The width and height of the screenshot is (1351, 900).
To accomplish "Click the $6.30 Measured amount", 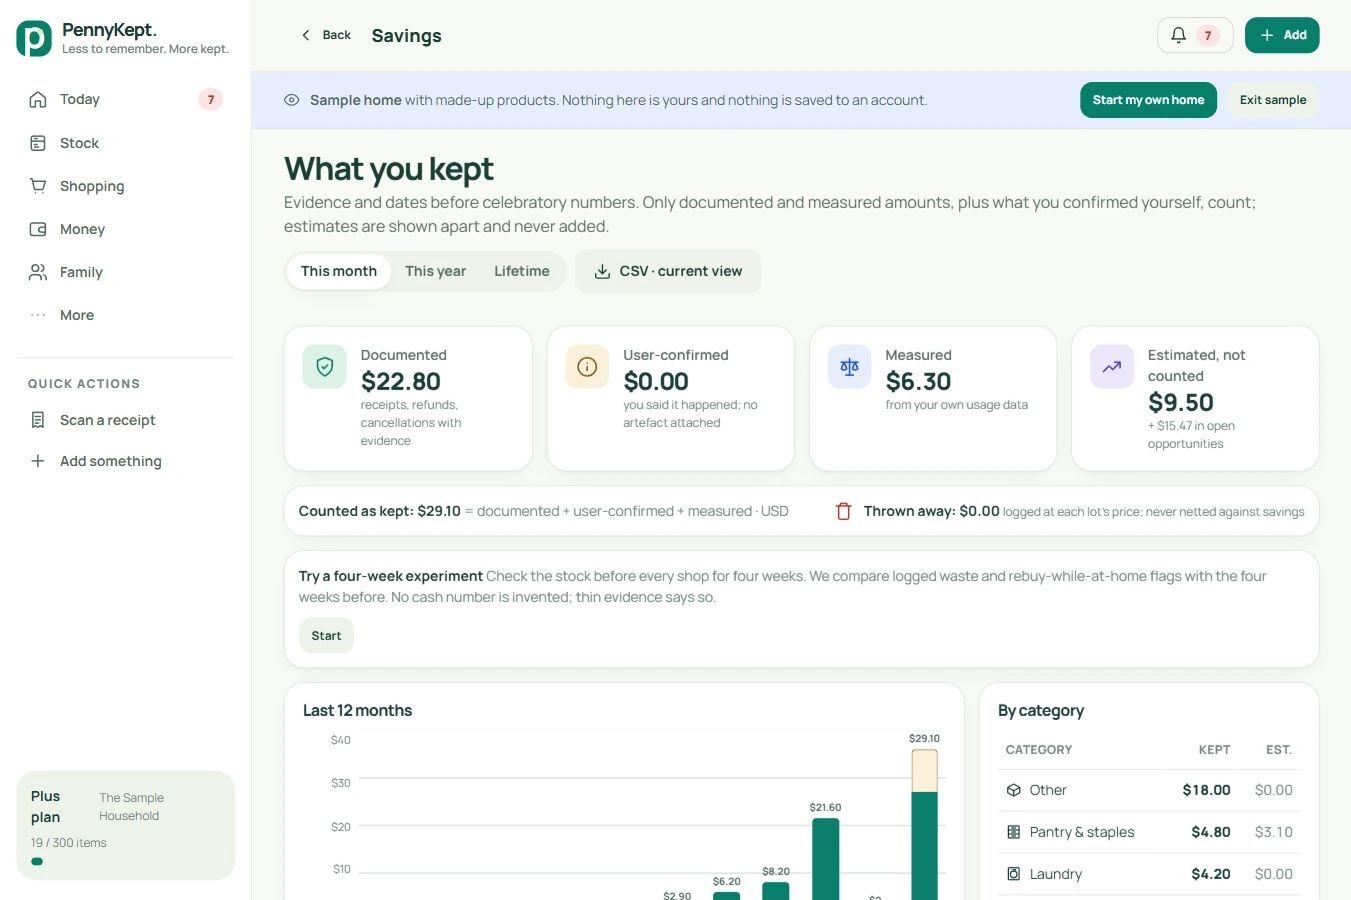I will [x=918, y=381].
